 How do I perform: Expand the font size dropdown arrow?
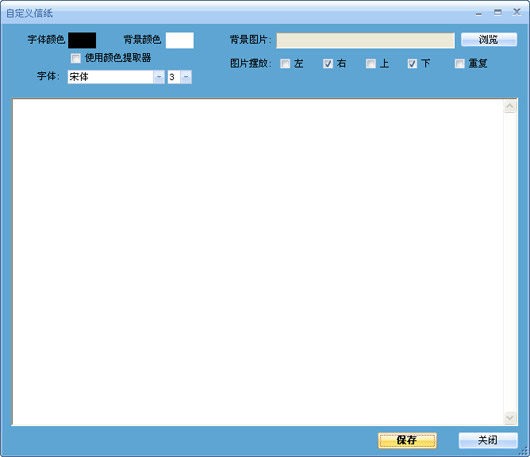pos(186,77)
